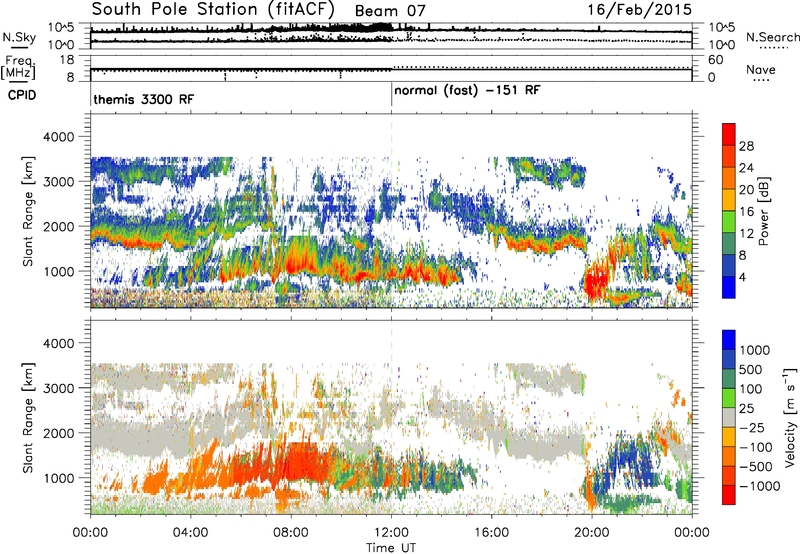Click the power panel 'Slant Range [km]' label
This screenshot has height=554, width=800.
point(28,211)
